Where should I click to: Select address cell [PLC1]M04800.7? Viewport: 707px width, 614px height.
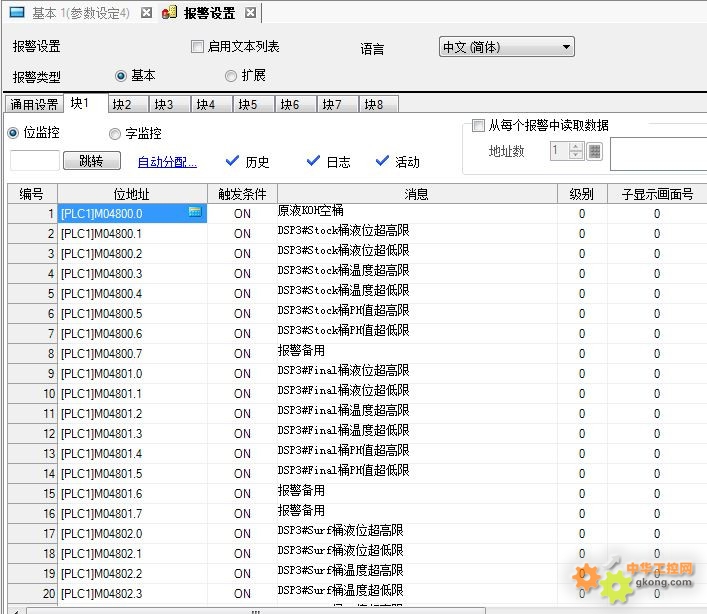(x=132, y=353)
